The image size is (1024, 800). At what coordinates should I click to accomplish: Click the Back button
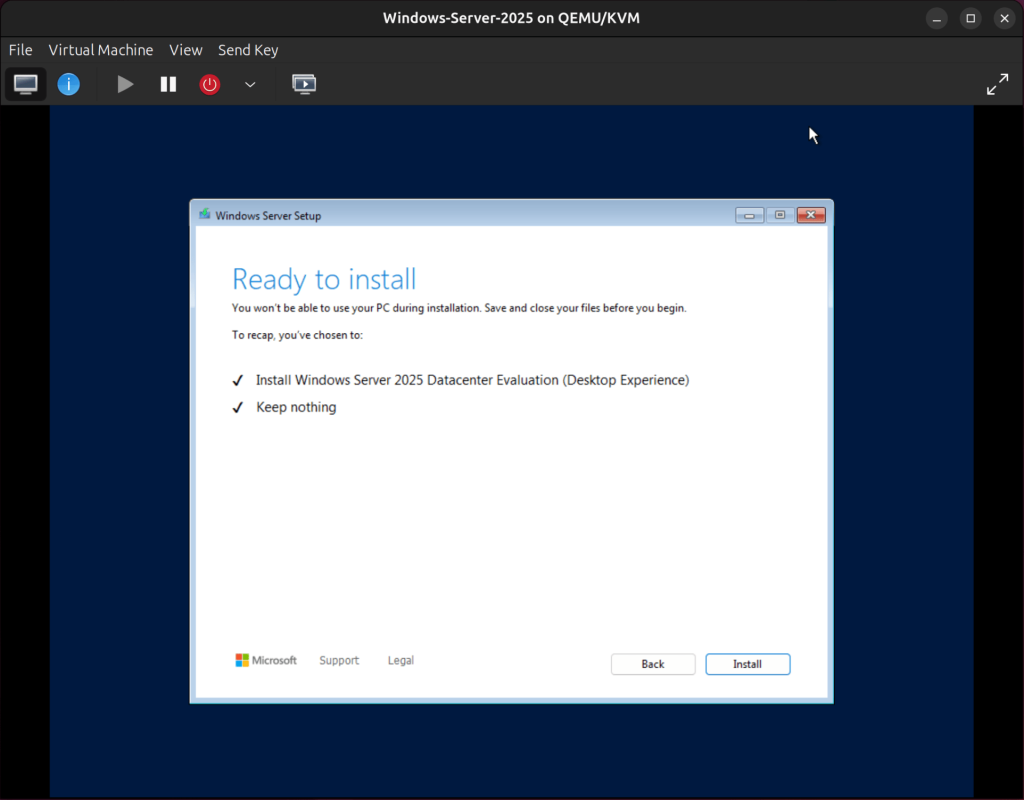[653, 664]
